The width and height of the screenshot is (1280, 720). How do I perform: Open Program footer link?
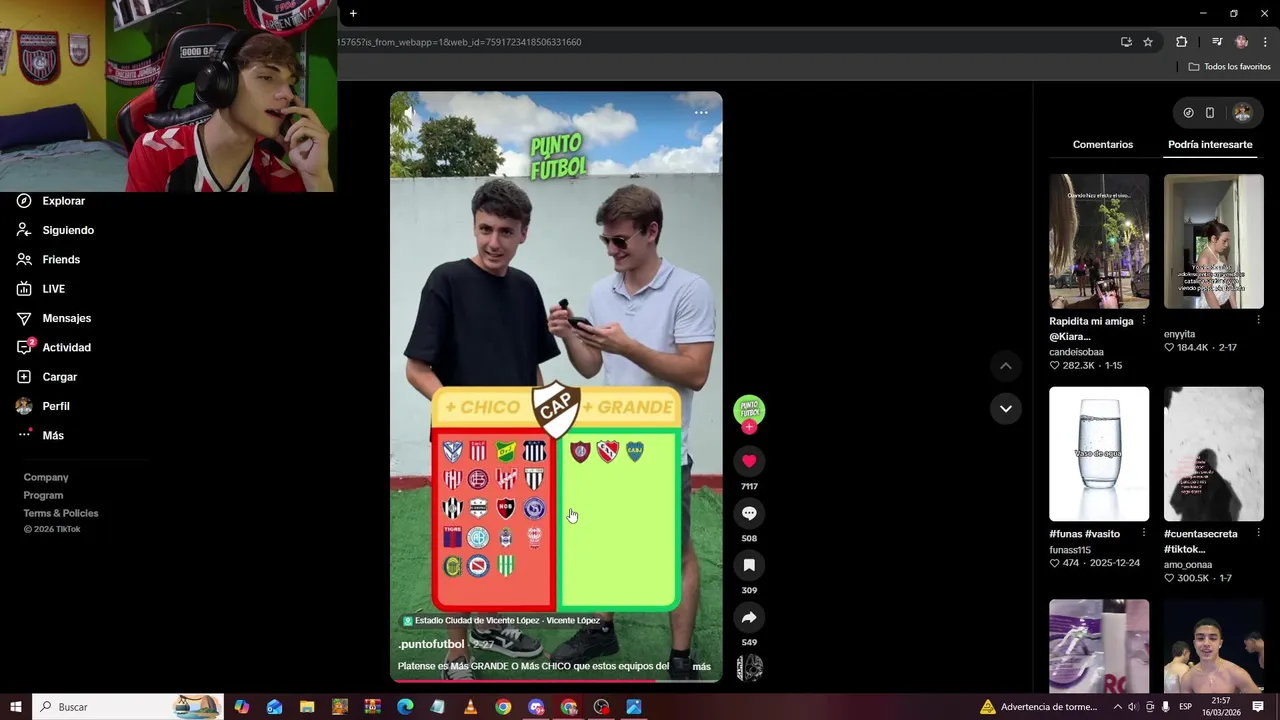tap(43, 496)
